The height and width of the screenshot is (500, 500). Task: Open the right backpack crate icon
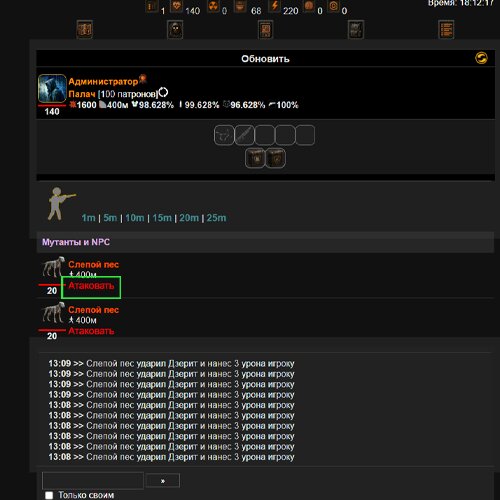pyautogui.click(x=276, y=158)
